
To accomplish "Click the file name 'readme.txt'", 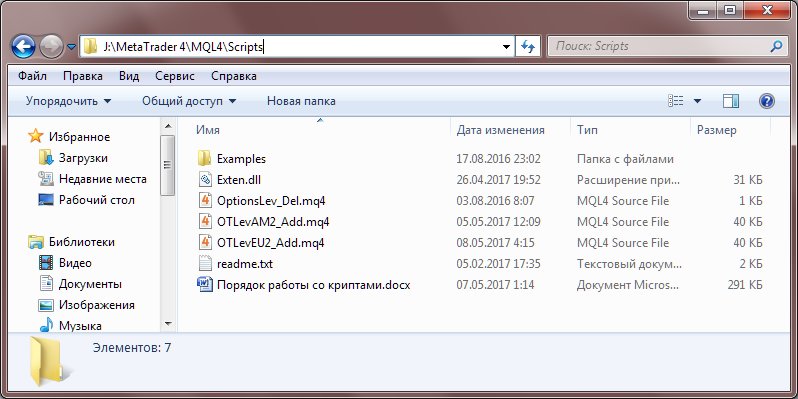I will [245, 264].
